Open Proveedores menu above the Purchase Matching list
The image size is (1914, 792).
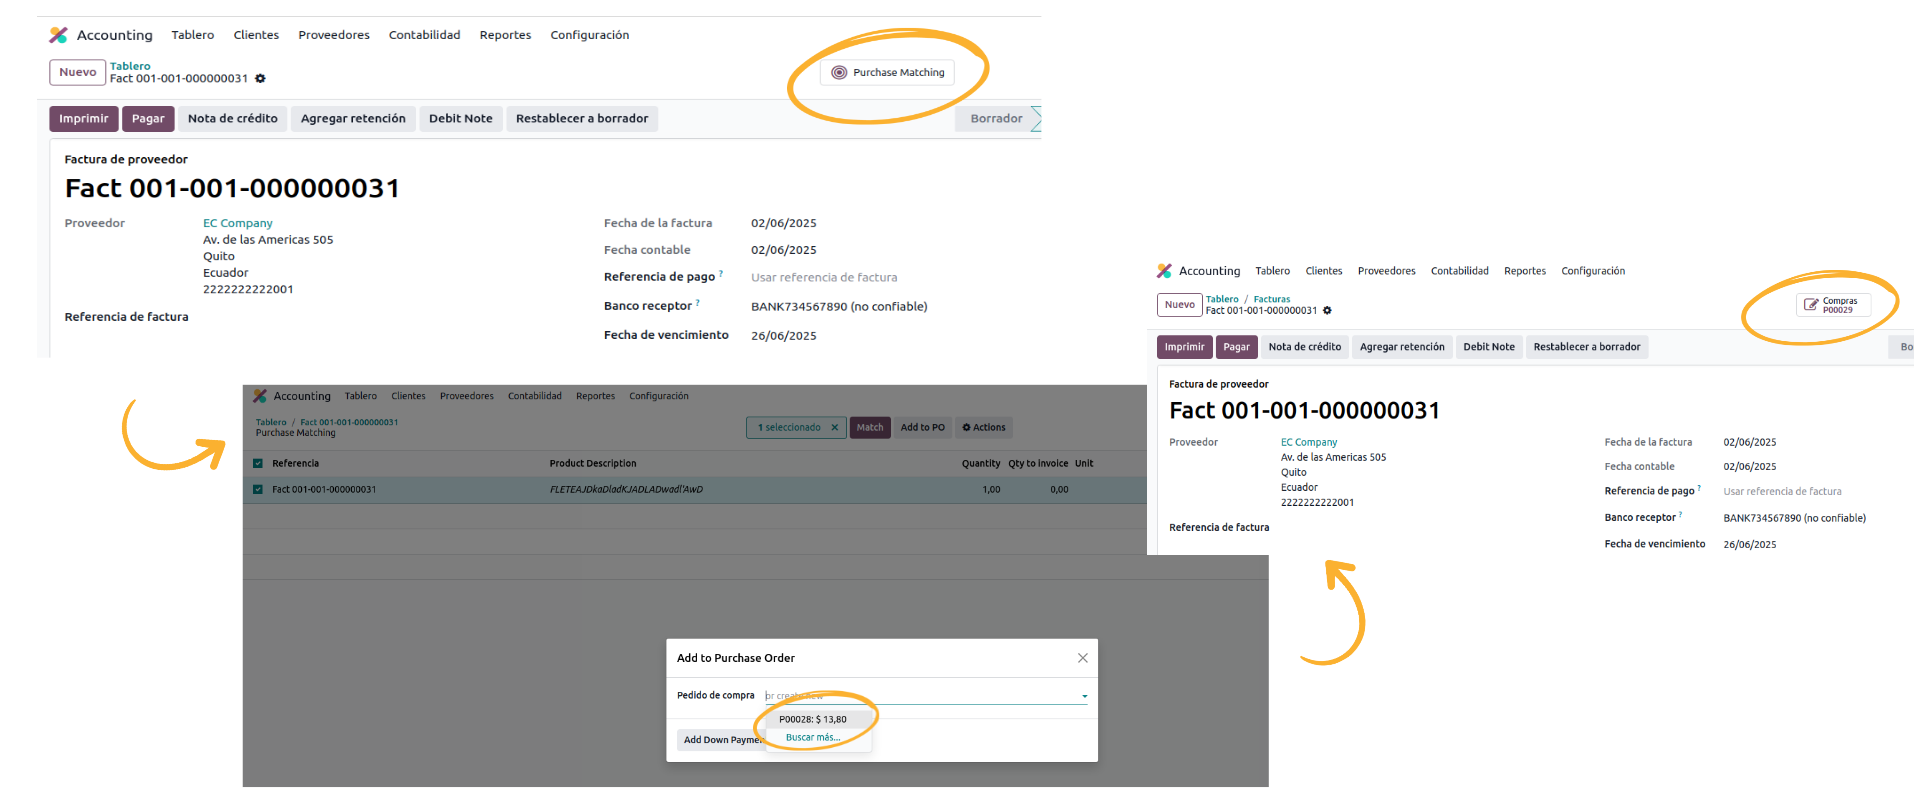pos(466,396)
